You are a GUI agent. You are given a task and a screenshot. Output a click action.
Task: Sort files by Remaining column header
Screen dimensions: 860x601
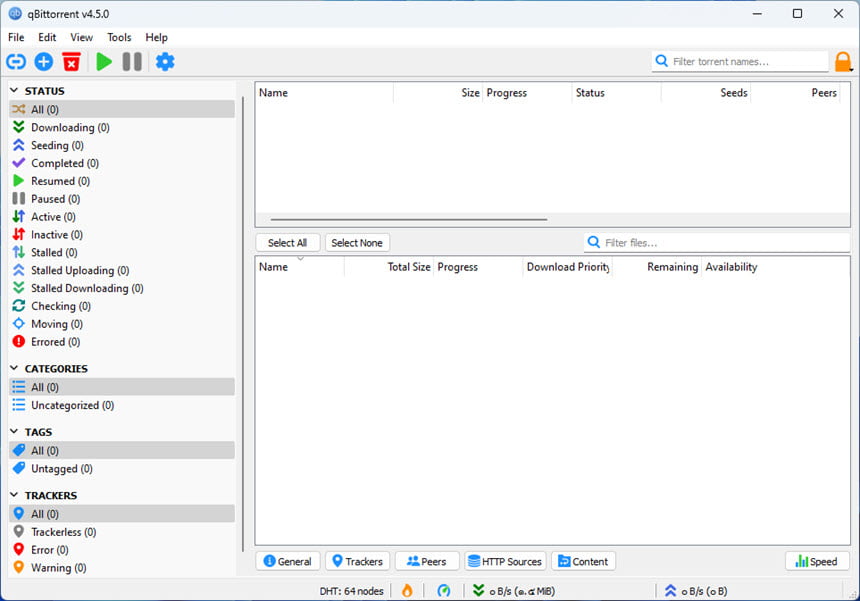tap(657, 267)
